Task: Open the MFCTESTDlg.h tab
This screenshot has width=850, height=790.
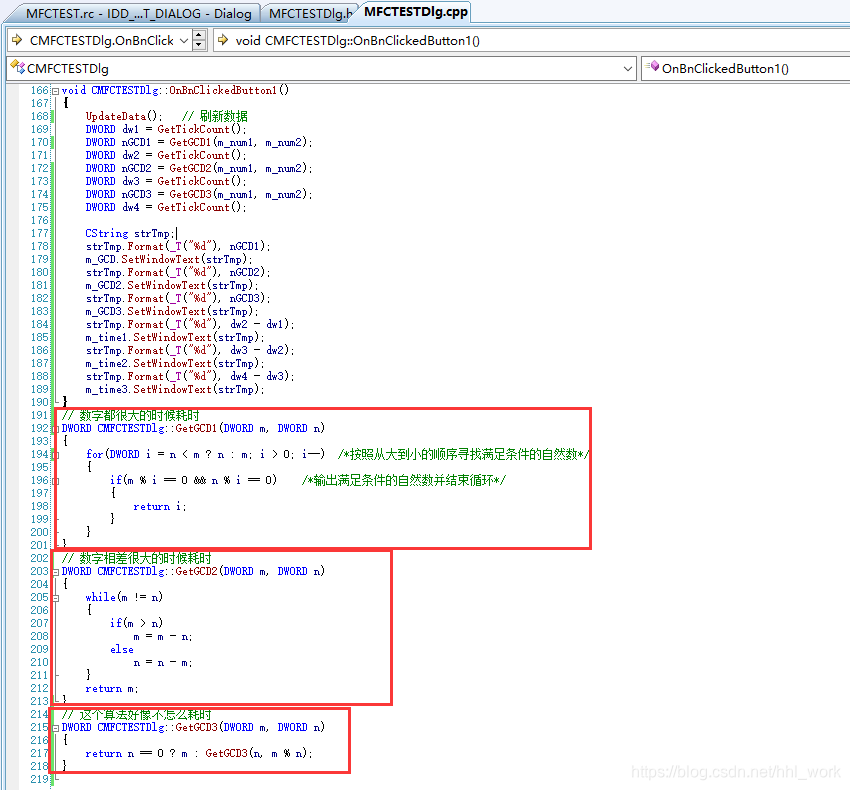Action: click(310, 14)
